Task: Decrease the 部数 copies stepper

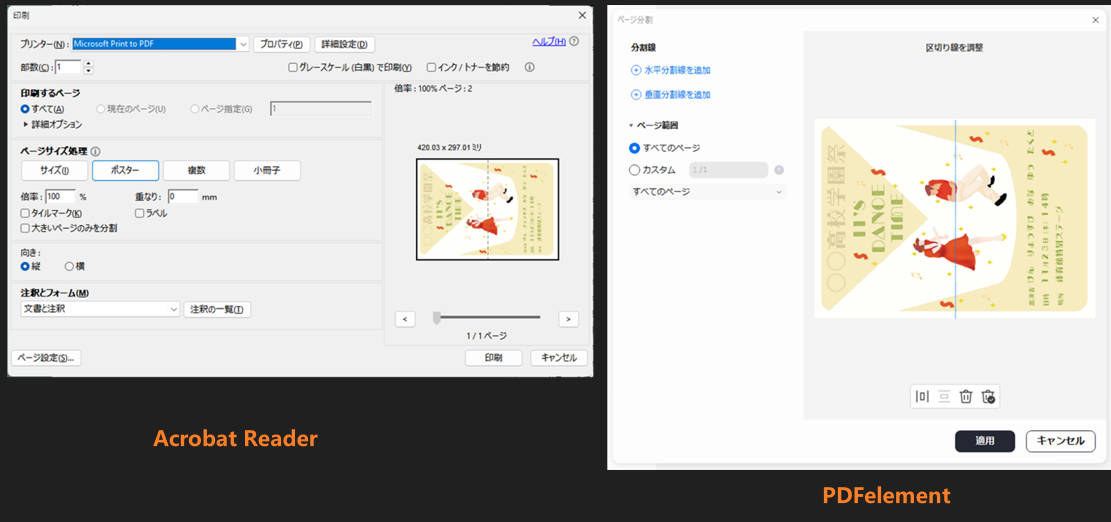Action: coord(88,71)
